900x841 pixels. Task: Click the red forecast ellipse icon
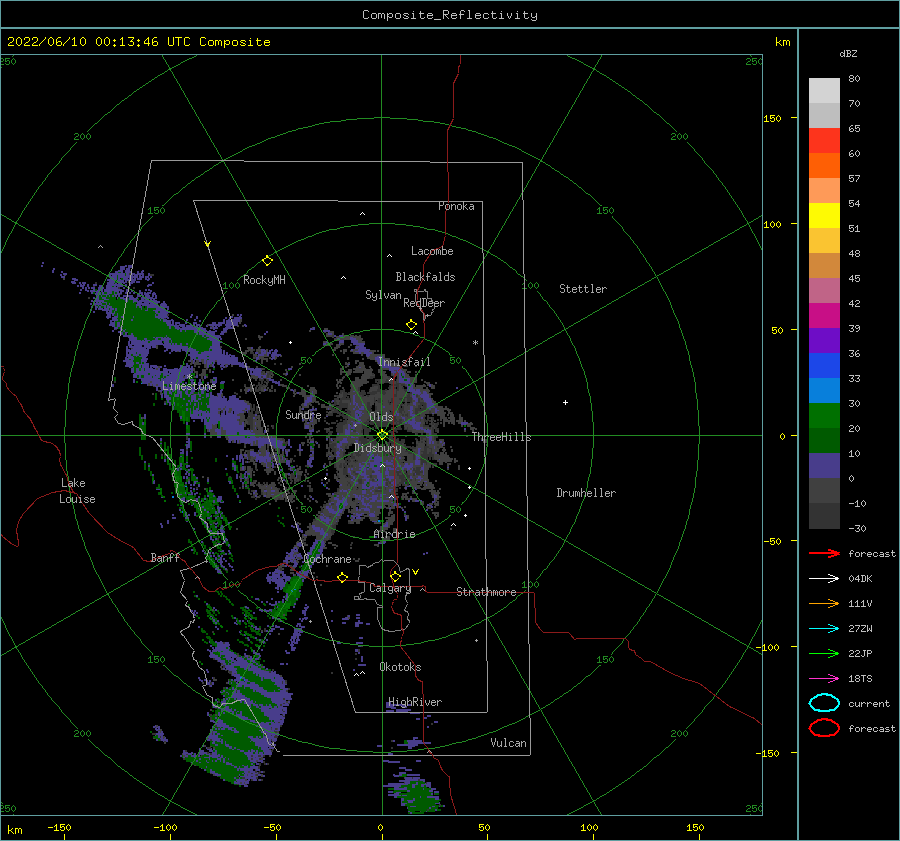pos(824,728)
